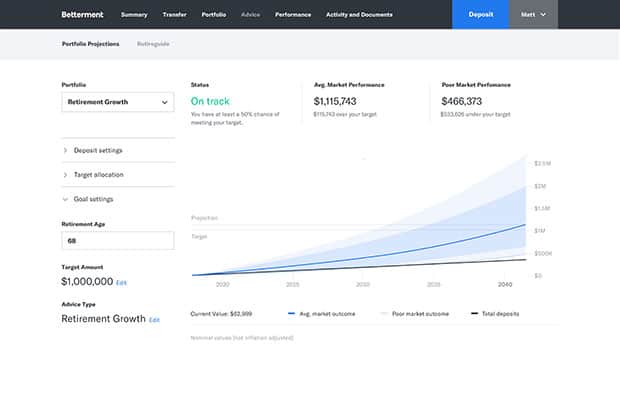Click the Retirement Age input field
The width and height of the screenshot is (620, 398).
tap(118, 241)
